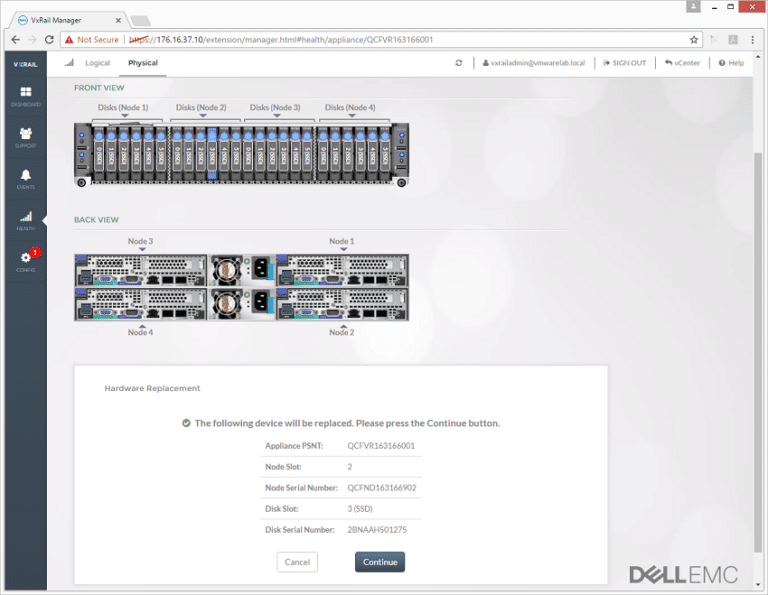
Task: Click the green check confirmation icon
Action: [x=186, y=423]
